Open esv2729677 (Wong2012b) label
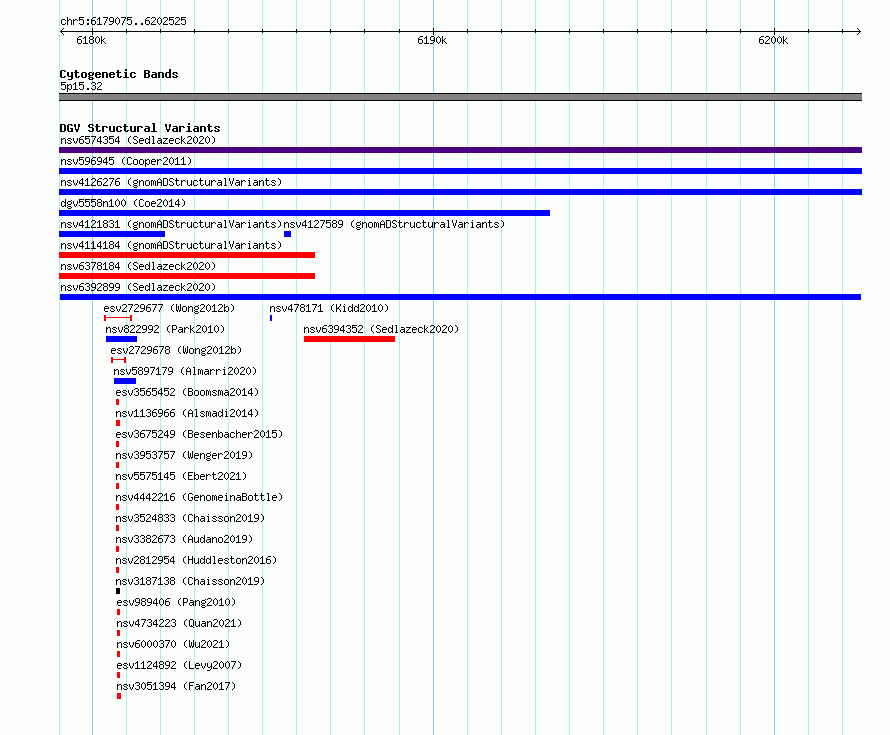 coord(169,308)
